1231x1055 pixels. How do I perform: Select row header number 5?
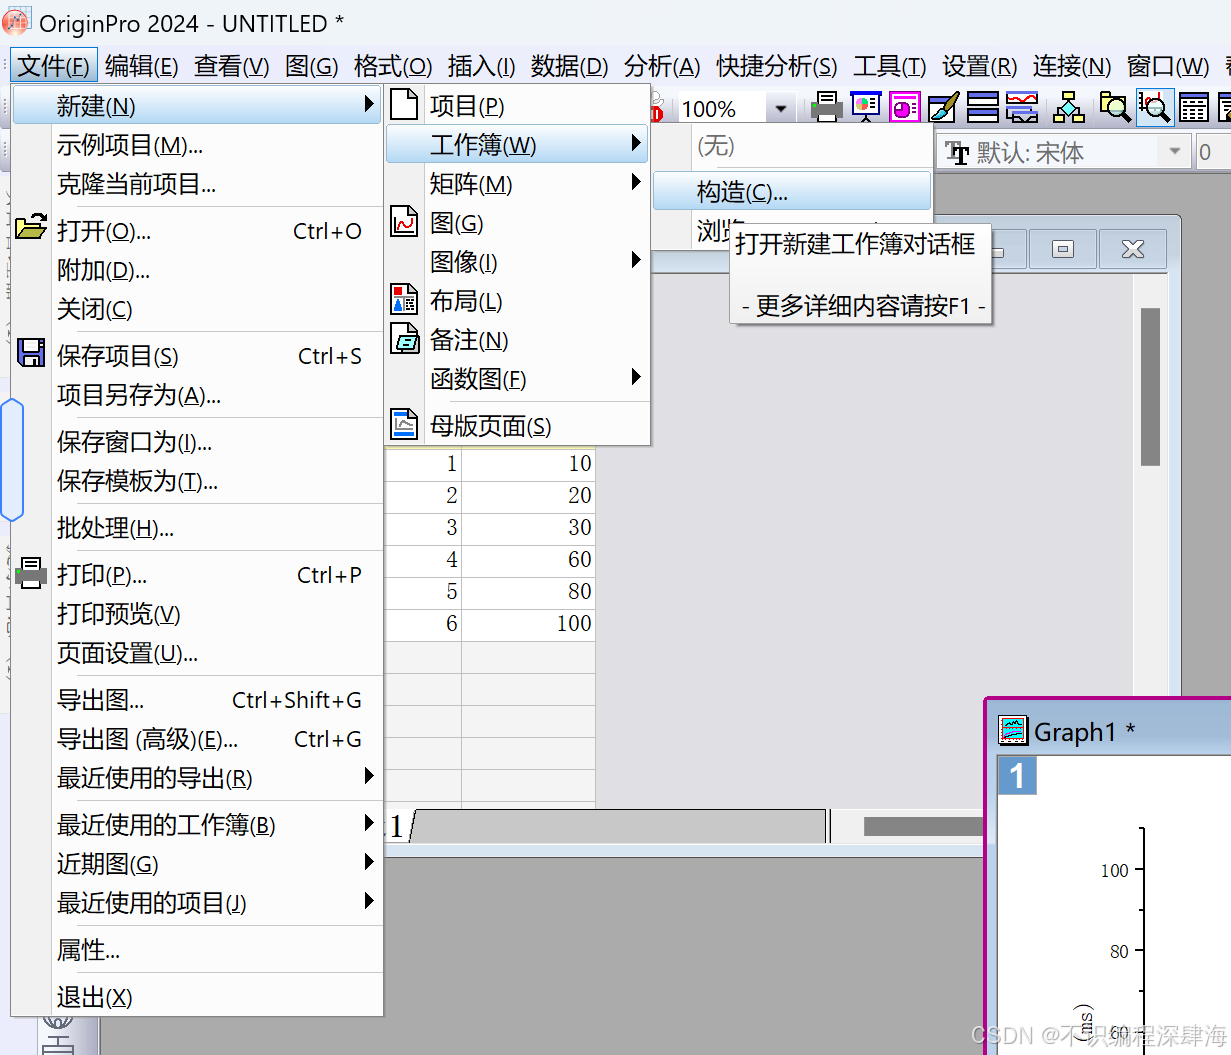pos(423,591)
